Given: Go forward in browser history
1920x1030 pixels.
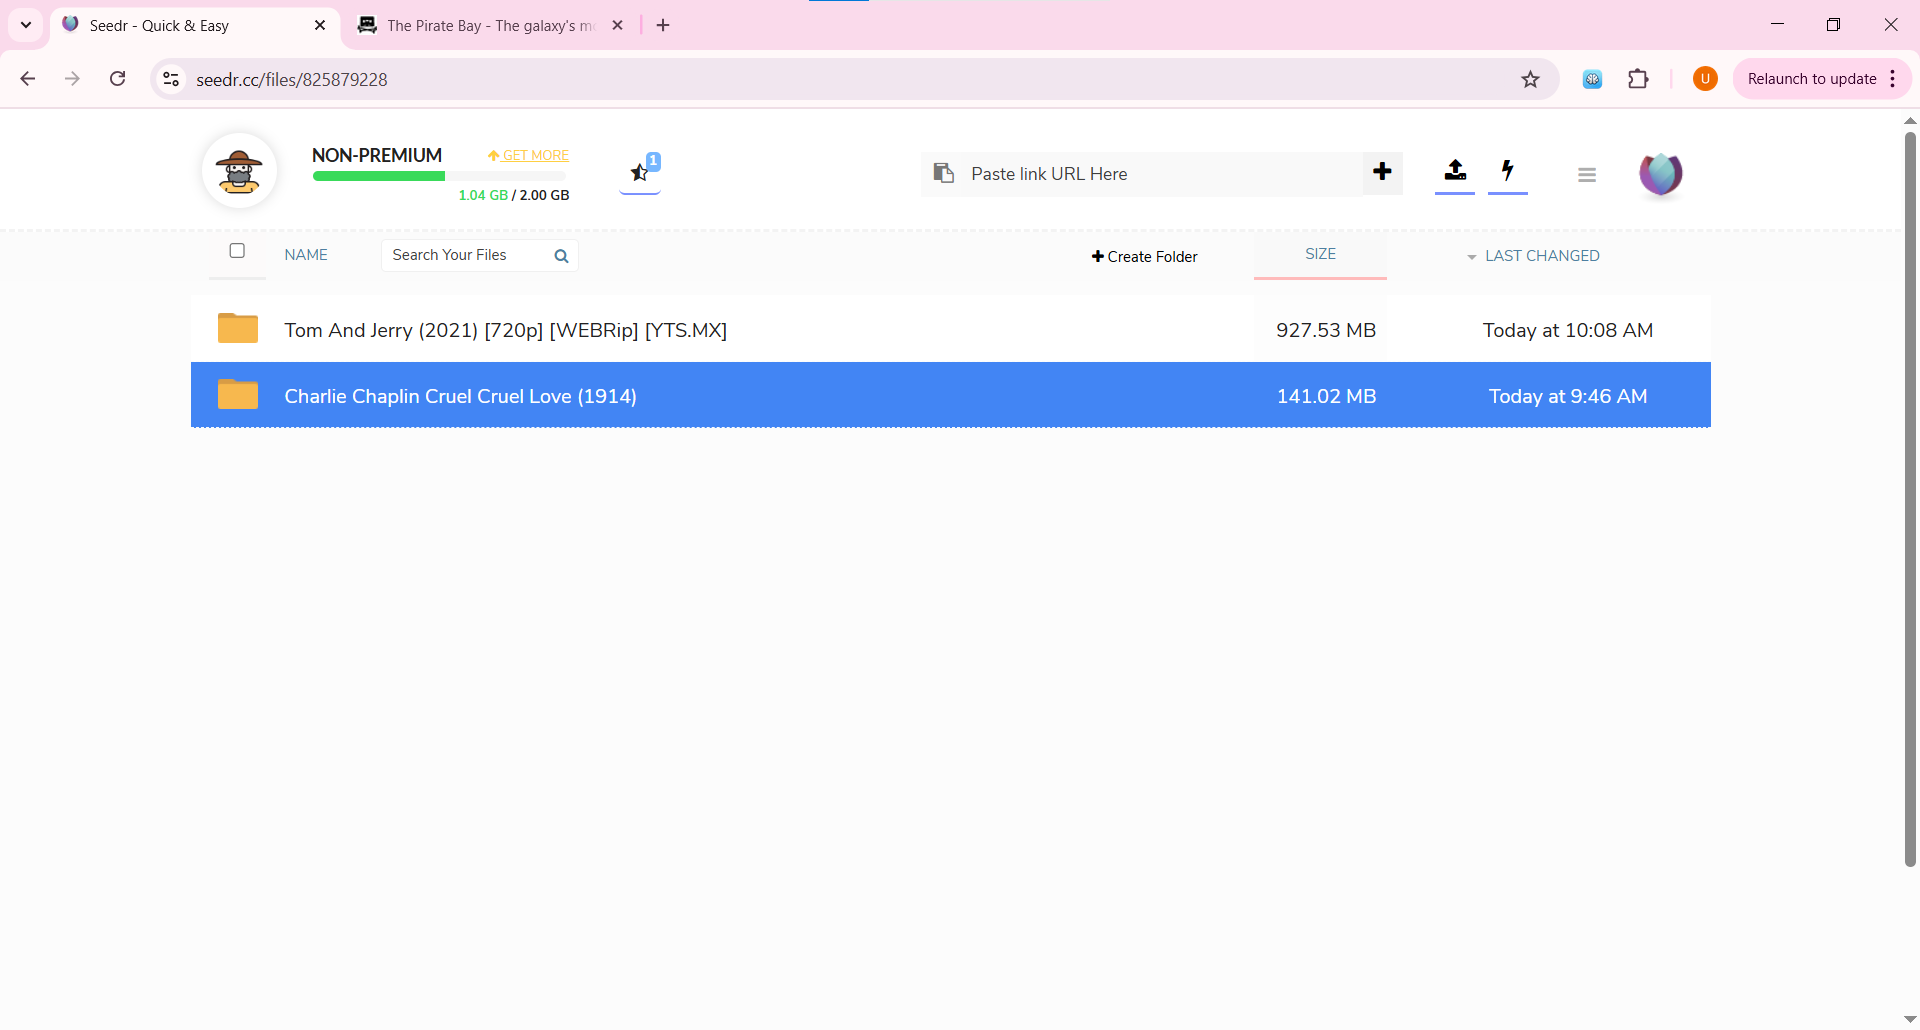Looking at the screenshot, I should pyautogui.click(x=72, y=79).
